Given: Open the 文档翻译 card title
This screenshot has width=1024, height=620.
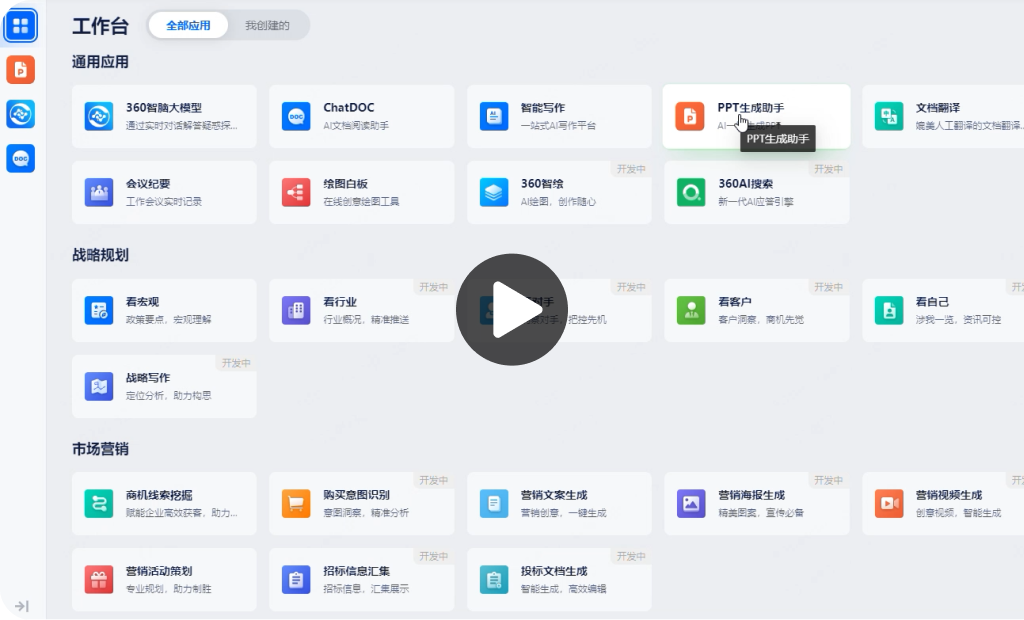Looking at the screenshot, I should pos(938,108).
